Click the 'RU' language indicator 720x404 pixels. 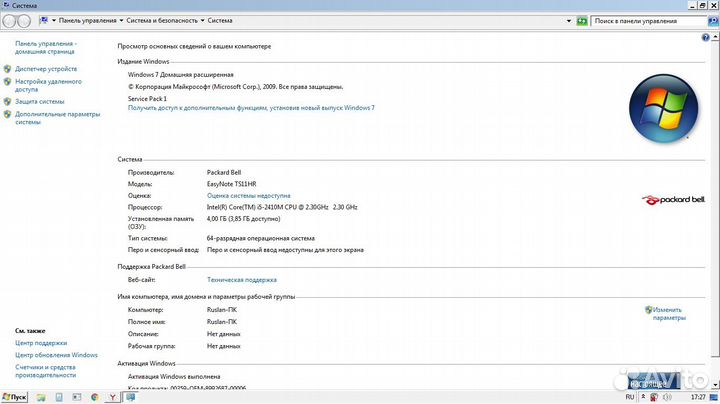tap(630, 397)
